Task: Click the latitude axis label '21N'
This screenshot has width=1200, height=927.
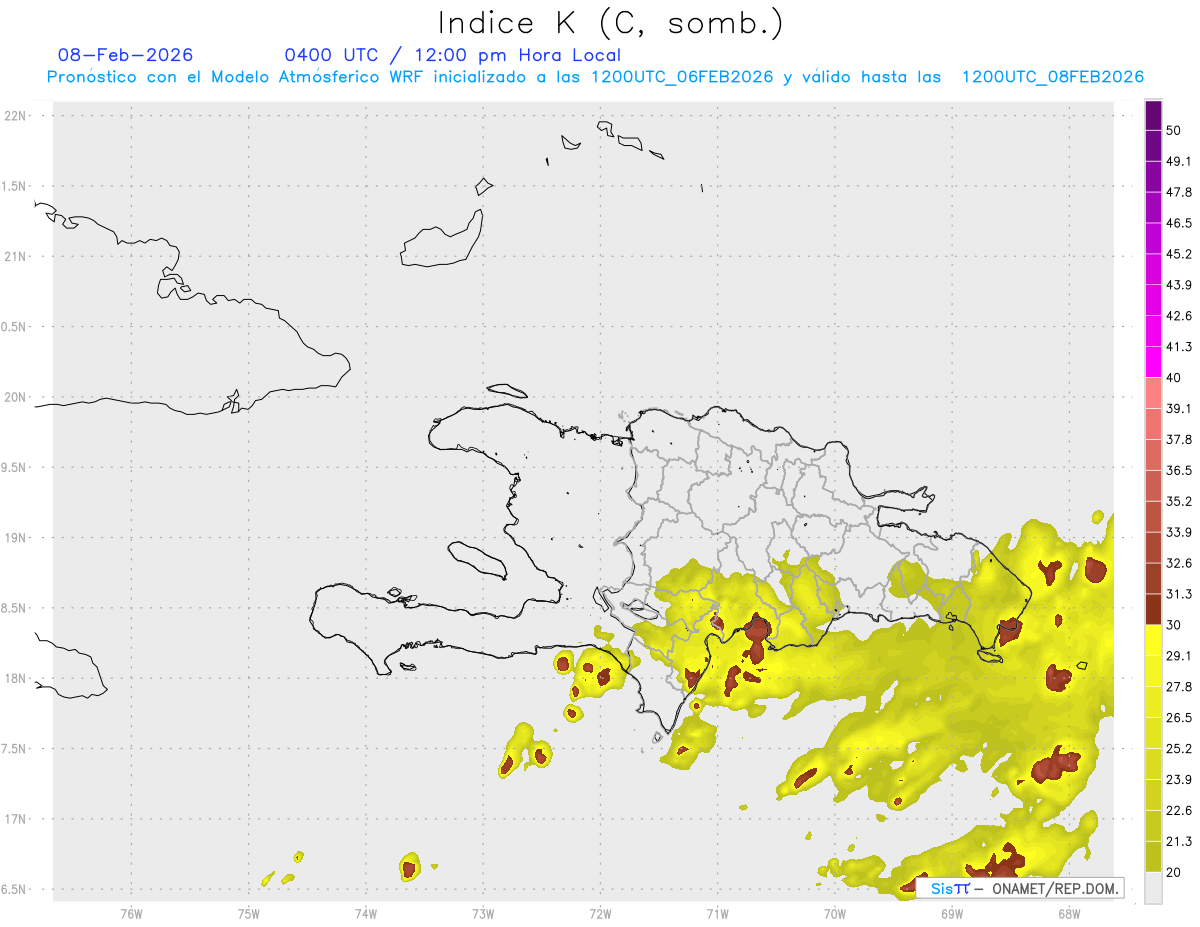Action: (15, 257)
